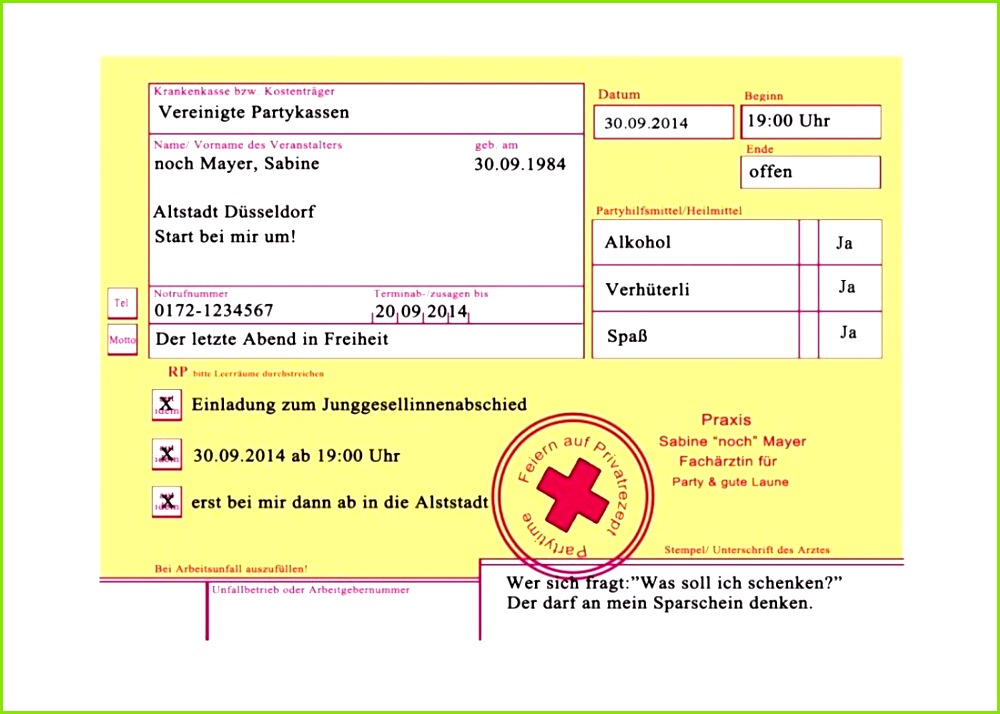The width and height of the screenshot is (1000, 714).
Task: Click the Ende field showing offen
Action: pos(810,172)
